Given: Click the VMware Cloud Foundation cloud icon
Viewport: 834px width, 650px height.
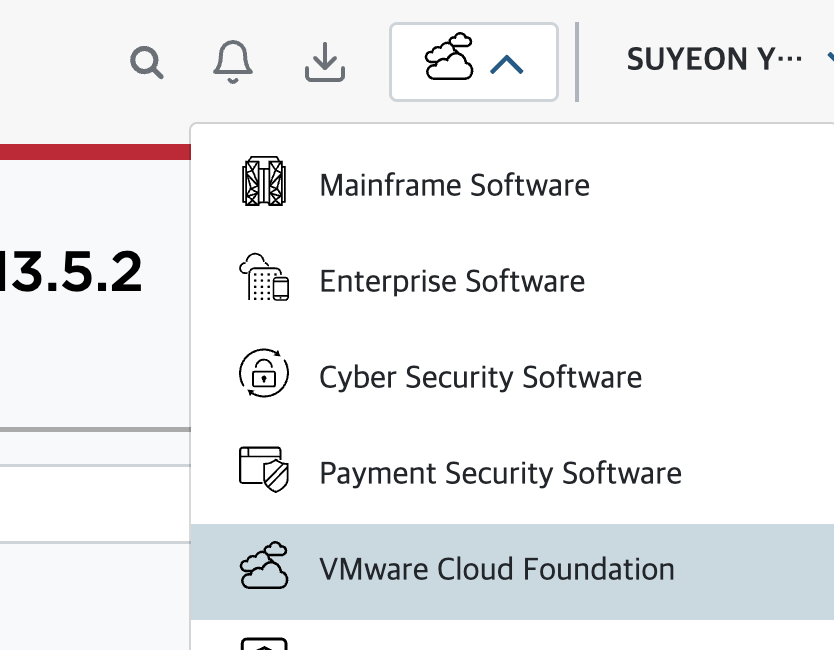Looking at the screenshot, I should 264,568.
